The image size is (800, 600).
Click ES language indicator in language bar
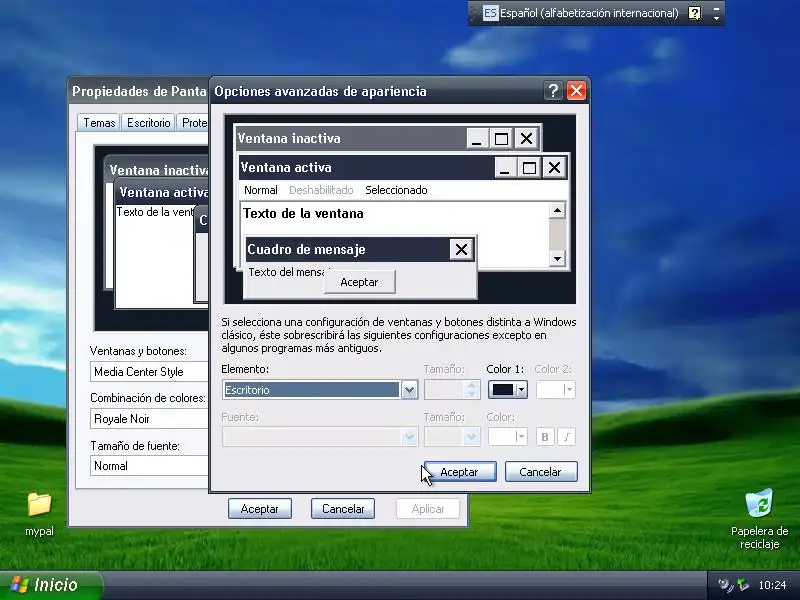click(x=490, y=13)
